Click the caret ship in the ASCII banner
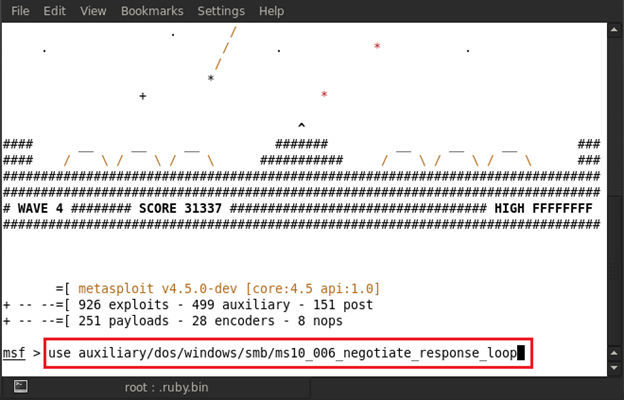Screen dimensions: 624x400 click(301, 126)
